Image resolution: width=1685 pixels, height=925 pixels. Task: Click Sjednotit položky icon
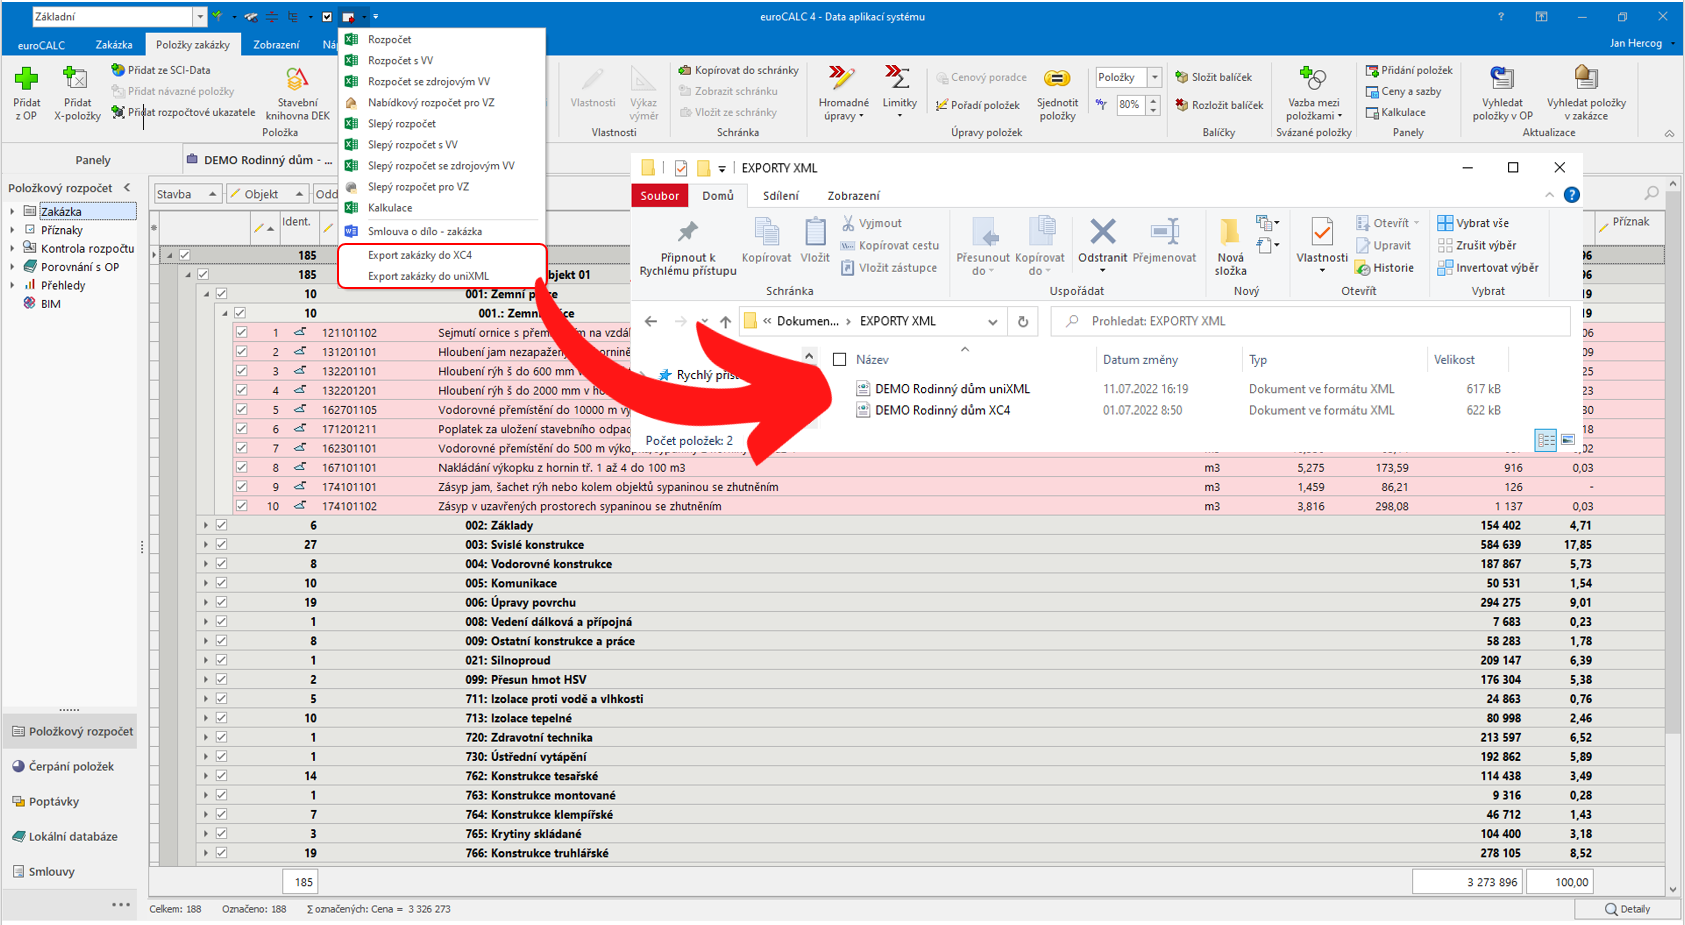pos(1057,79)
